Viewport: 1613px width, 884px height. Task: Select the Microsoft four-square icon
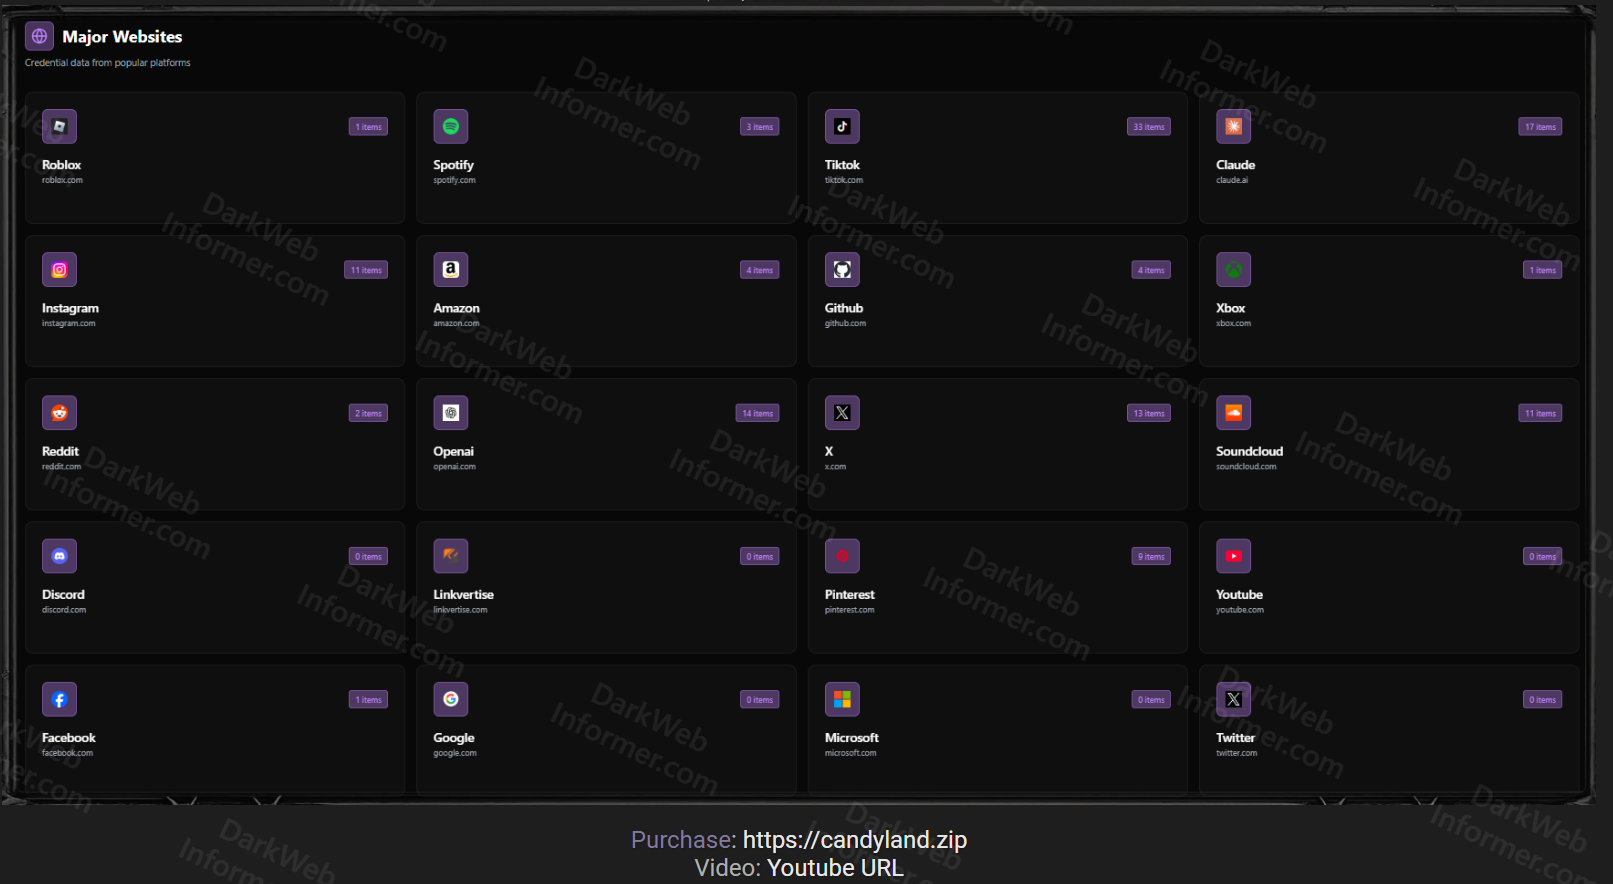click(842, 700)
